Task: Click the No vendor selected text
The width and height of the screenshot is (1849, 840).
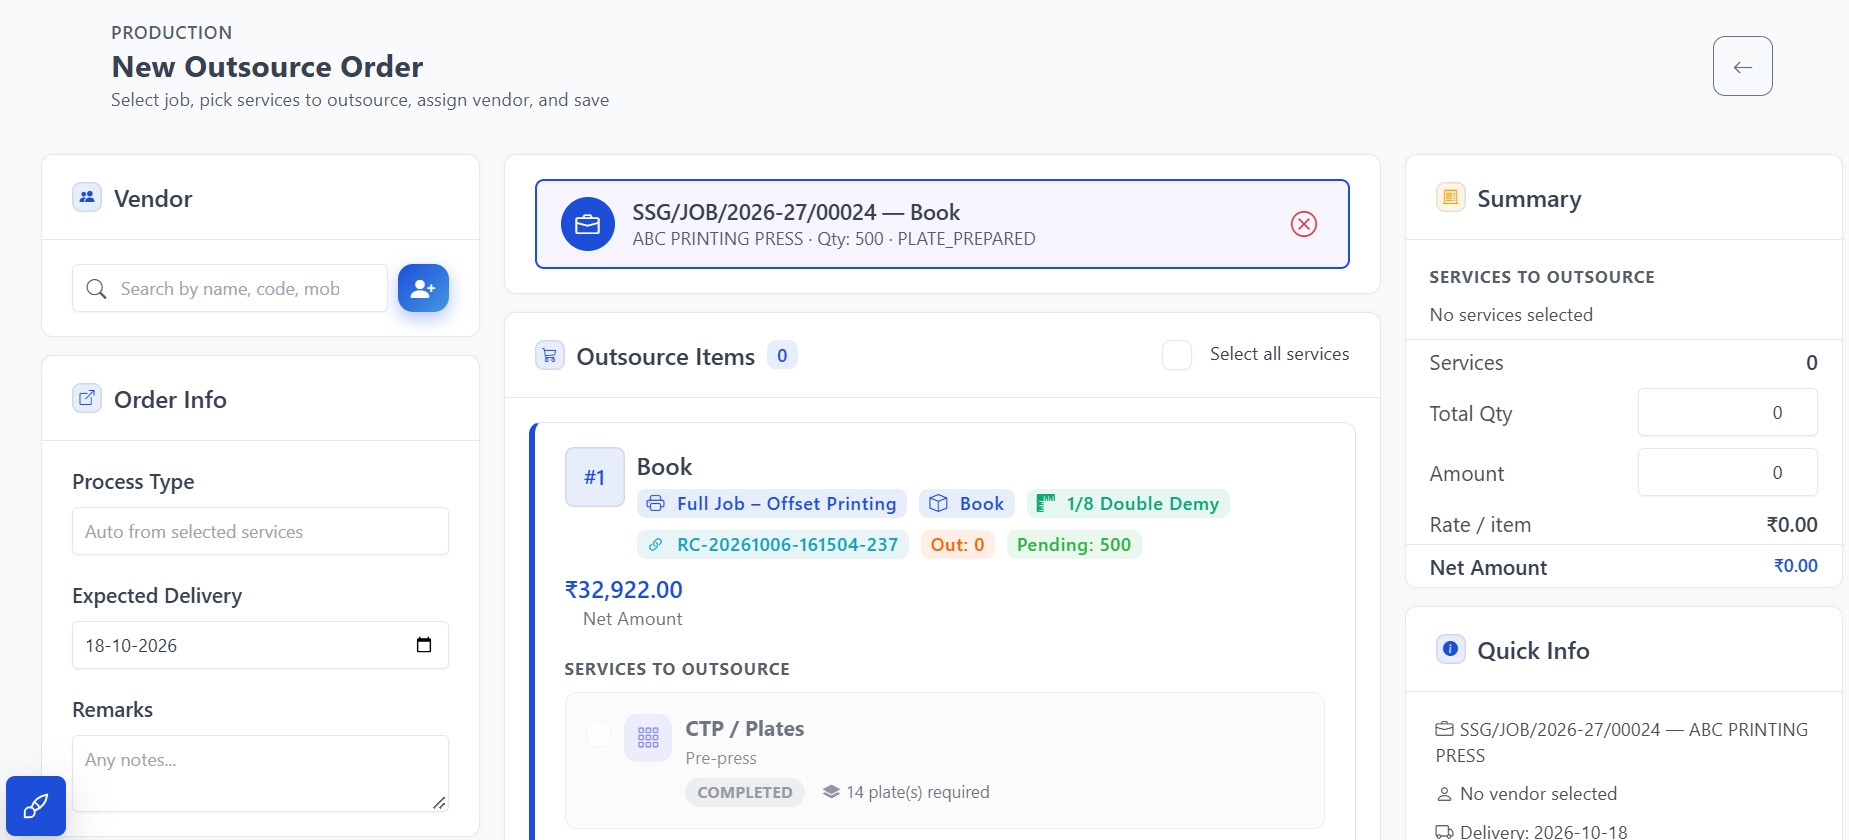Action: tap(1538, 794)
